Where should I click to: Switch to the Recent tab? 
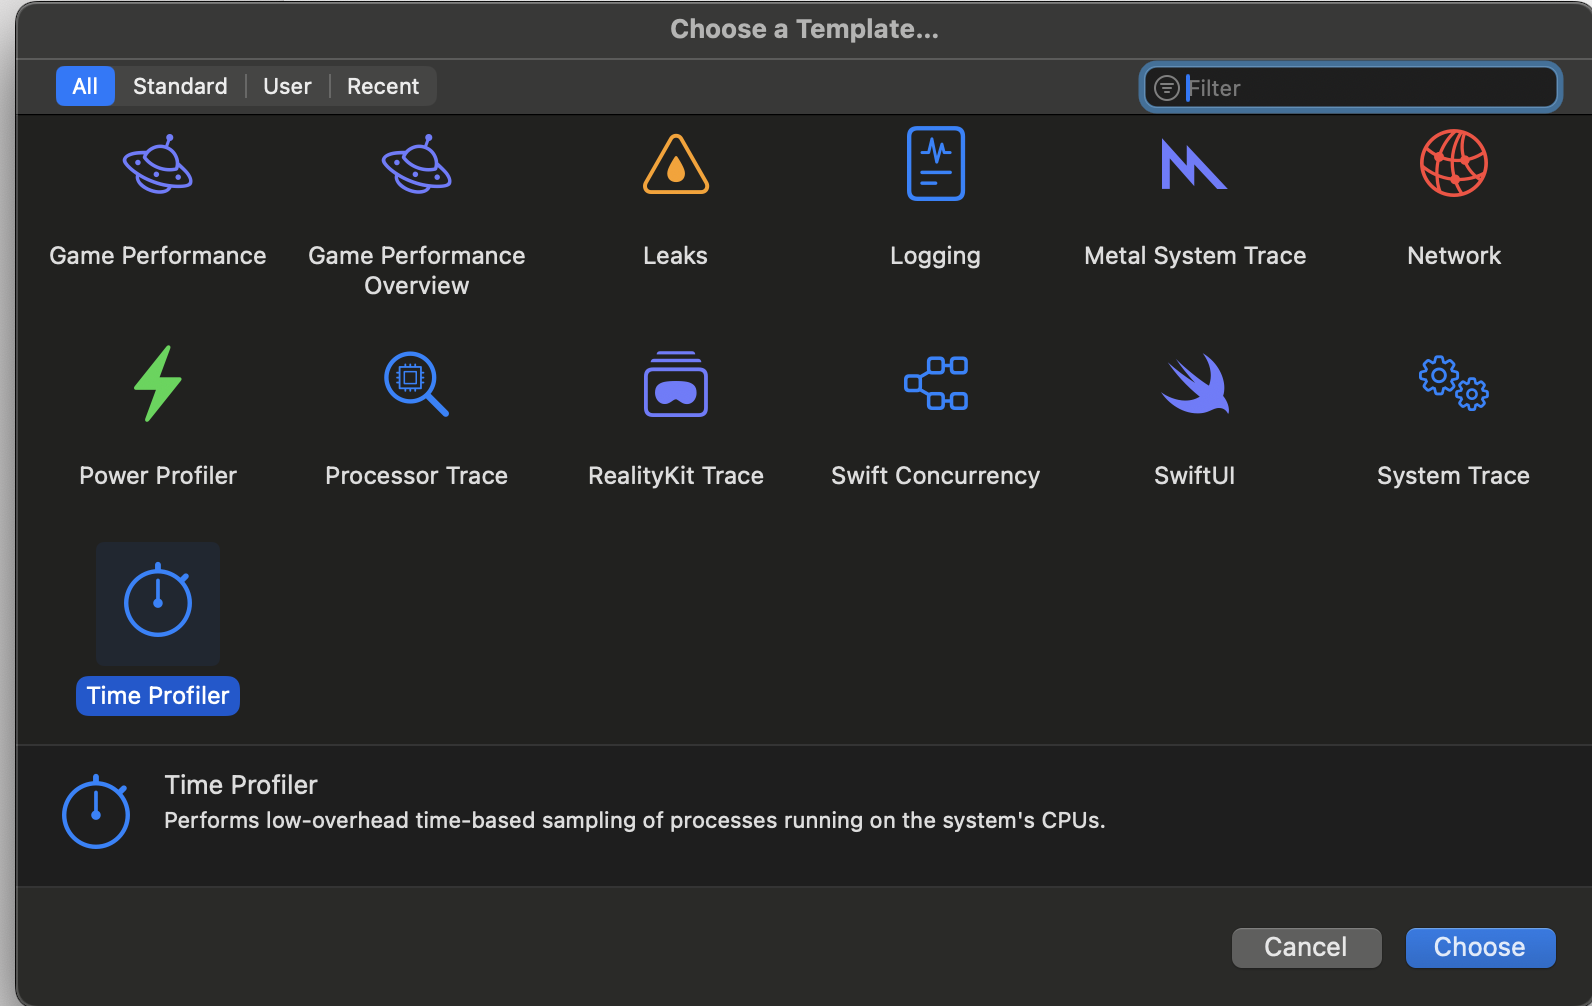383,86
